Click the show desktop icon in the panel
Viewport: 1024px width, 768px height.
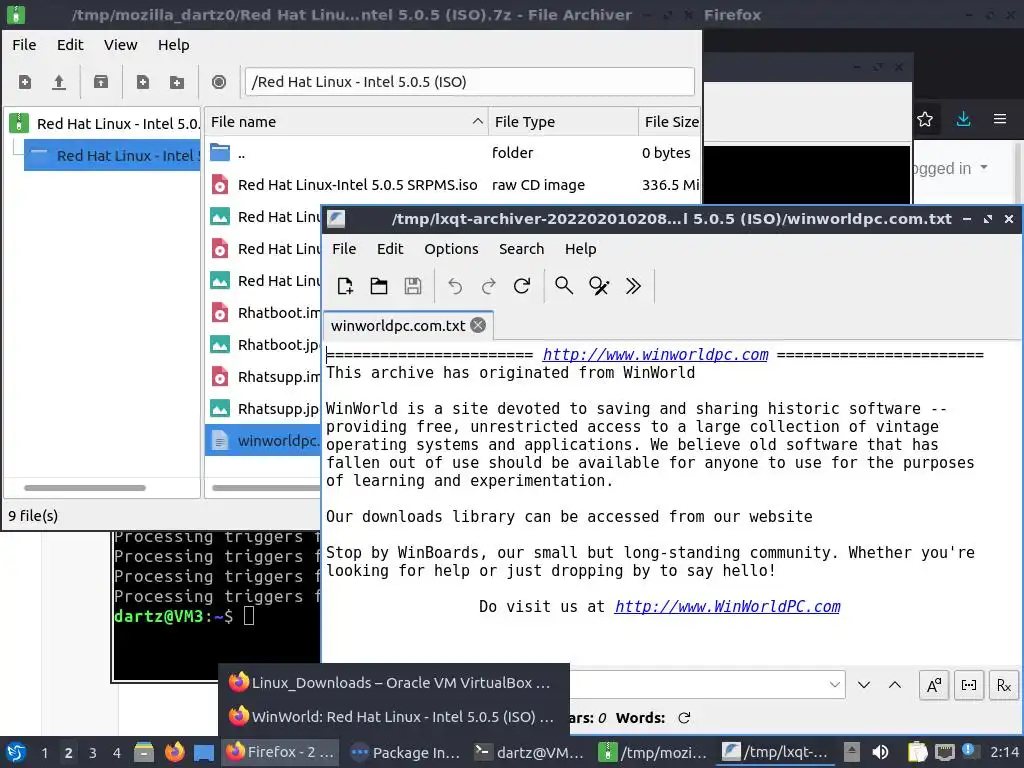click(x=204, y=753)
